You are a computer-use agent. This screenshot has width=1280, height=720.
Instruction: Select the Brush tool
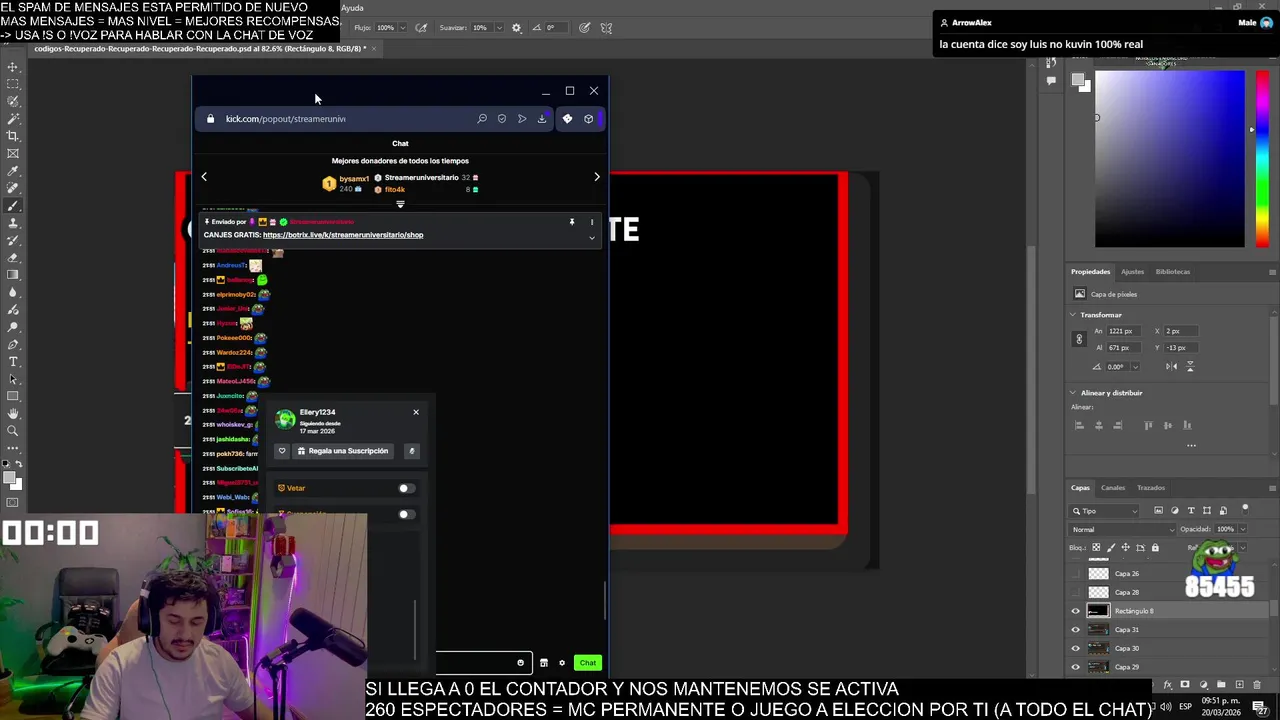pos(13,205)
